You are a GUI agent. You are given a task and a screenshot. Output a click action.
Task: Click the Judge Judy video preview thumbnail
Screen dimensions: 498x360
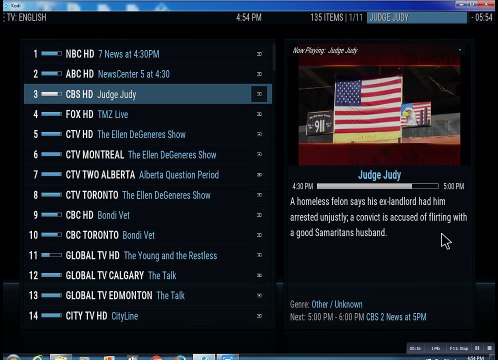pyautogui.click(x=379, y=110)
